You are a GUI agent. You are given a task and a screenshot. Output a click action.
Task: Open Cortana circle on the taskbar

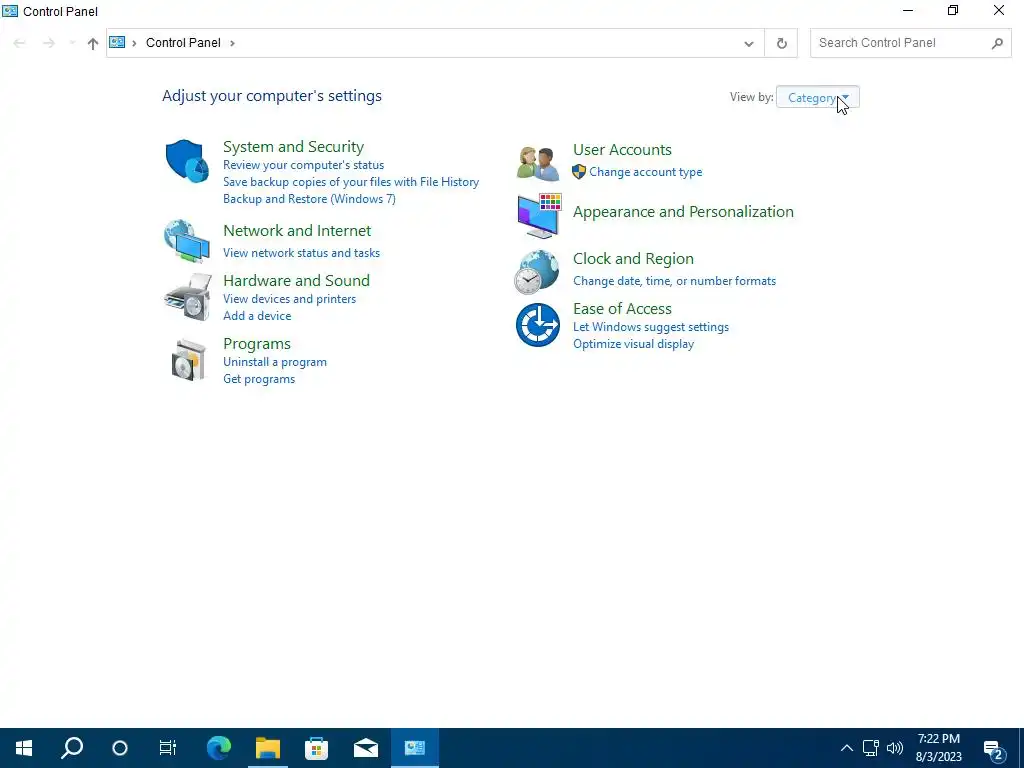[x=120, y=748]
